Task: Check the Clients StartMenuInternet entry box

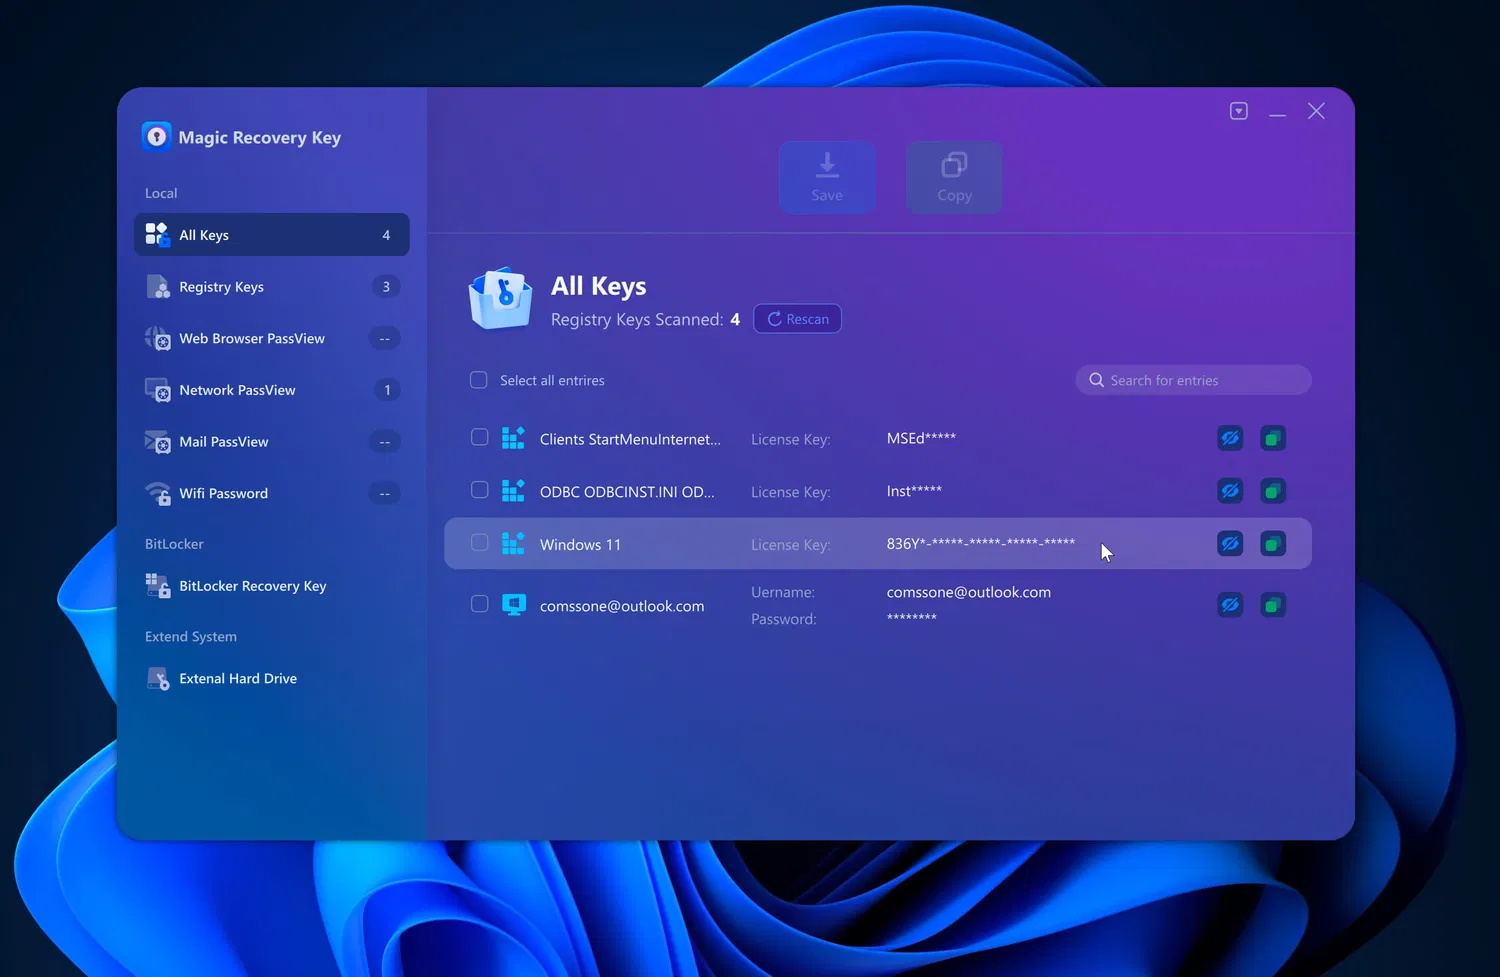Action: coord(480,437)
